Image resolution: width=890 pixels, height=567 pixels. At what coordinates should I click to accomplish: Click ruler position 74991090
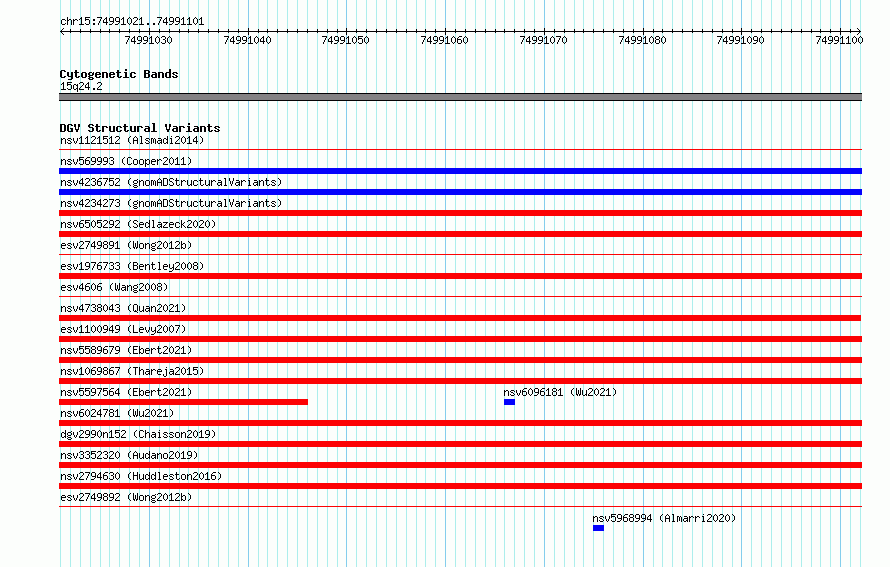pos(741,40)
